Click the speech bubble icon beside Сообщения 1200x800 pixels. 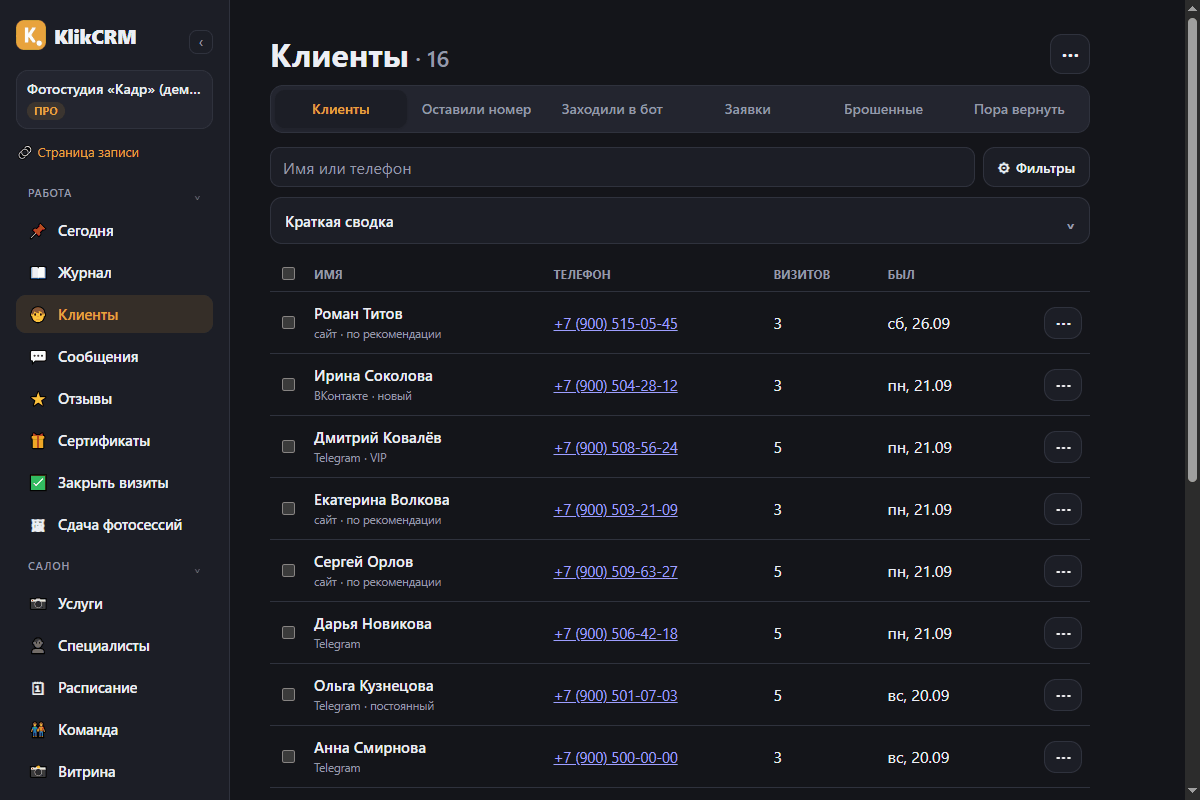(38, 357)
